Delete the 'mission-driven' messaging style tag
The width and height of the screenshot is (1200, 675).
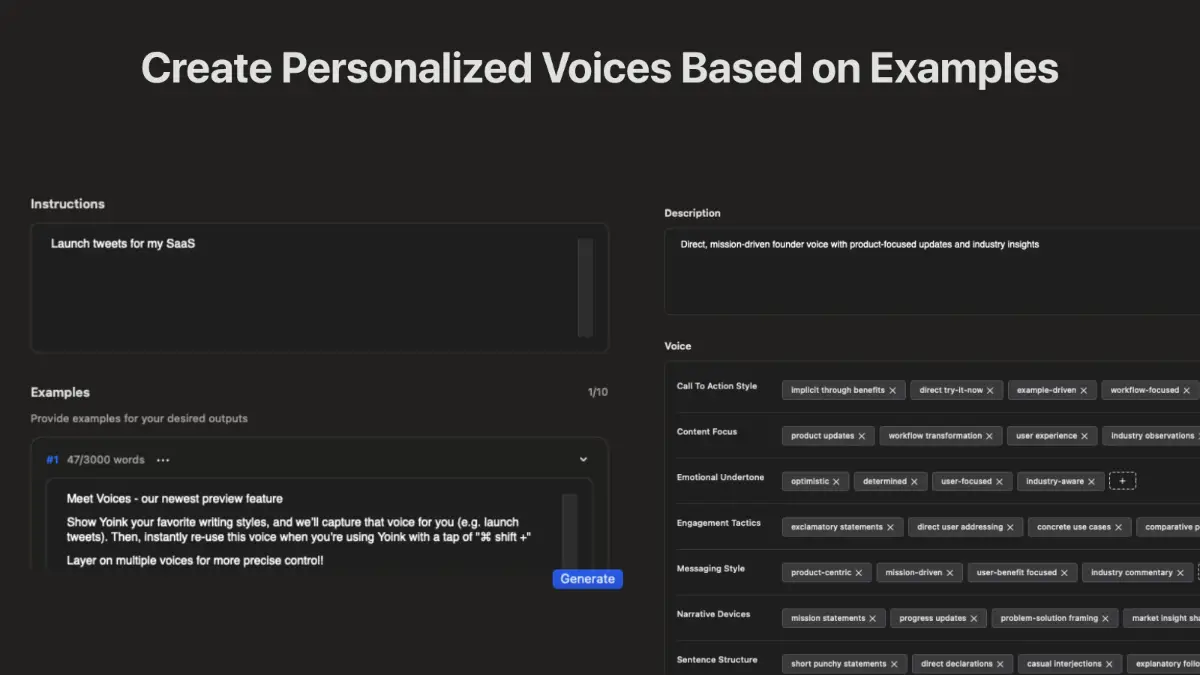click(950, 573)
